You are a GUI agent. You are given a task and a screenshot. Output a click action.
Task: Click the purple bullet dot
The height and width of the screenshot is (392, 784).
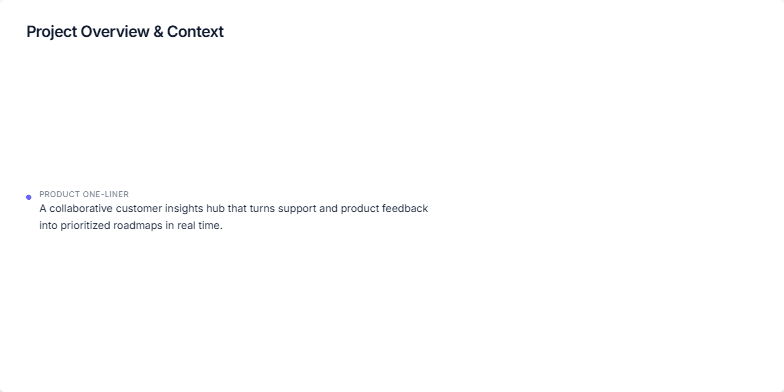[28, 198]
